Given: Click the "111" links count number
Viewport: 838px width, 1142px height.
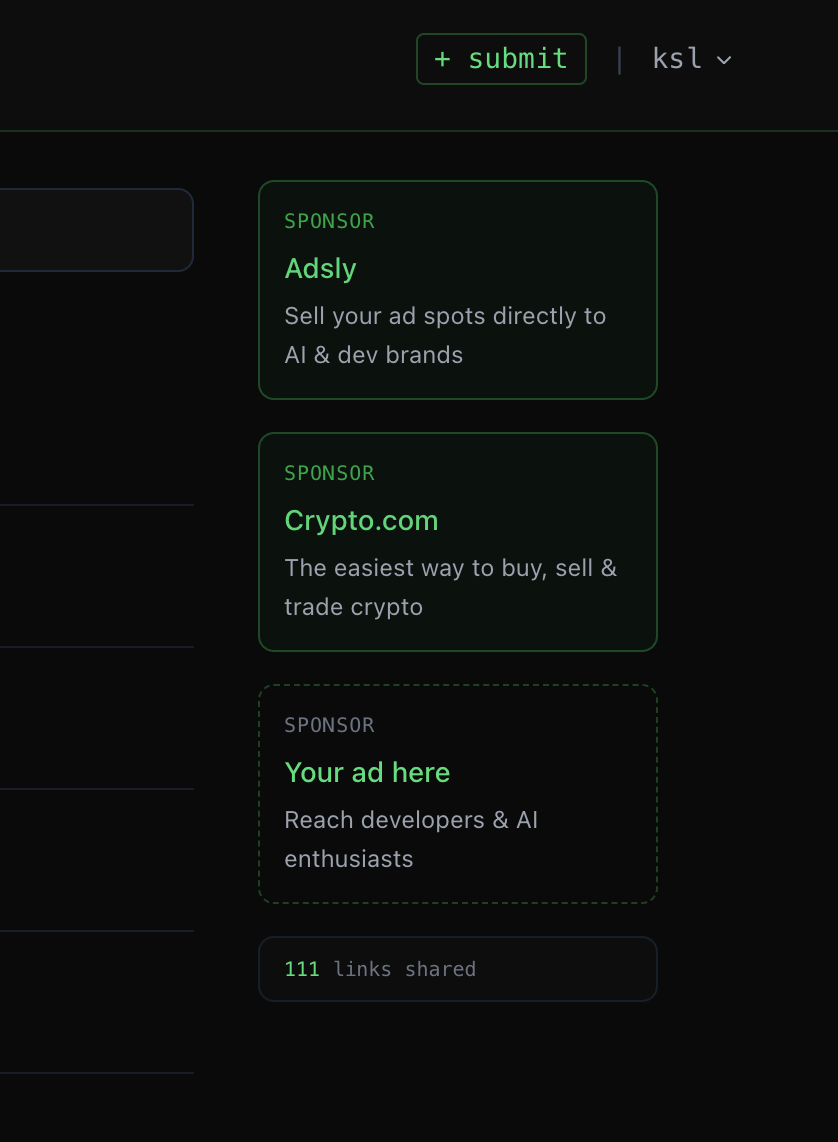Looking at the screenshot, I should click(x=302, y=969).
